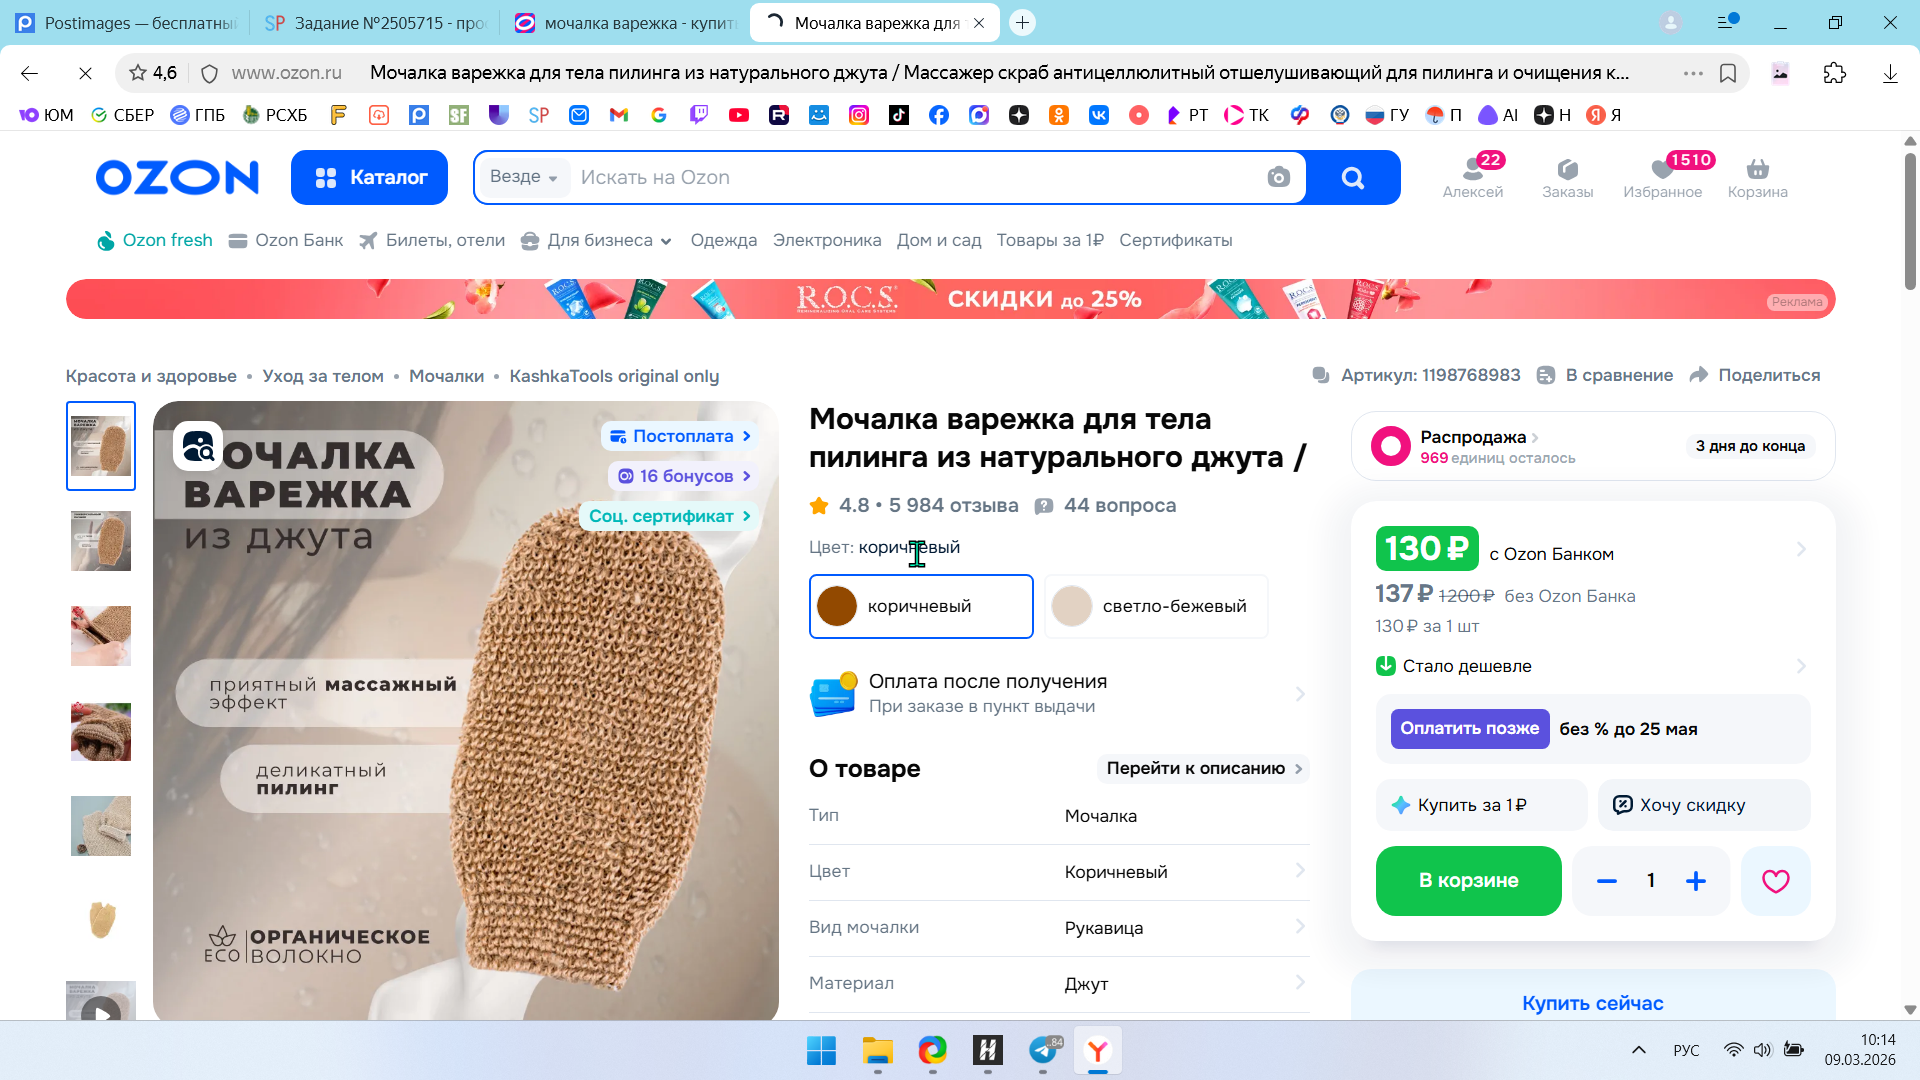This screenshot has height=1080, width=1920.
Task: Click similar-image search icon on product photo
Action: coord(198,446)
